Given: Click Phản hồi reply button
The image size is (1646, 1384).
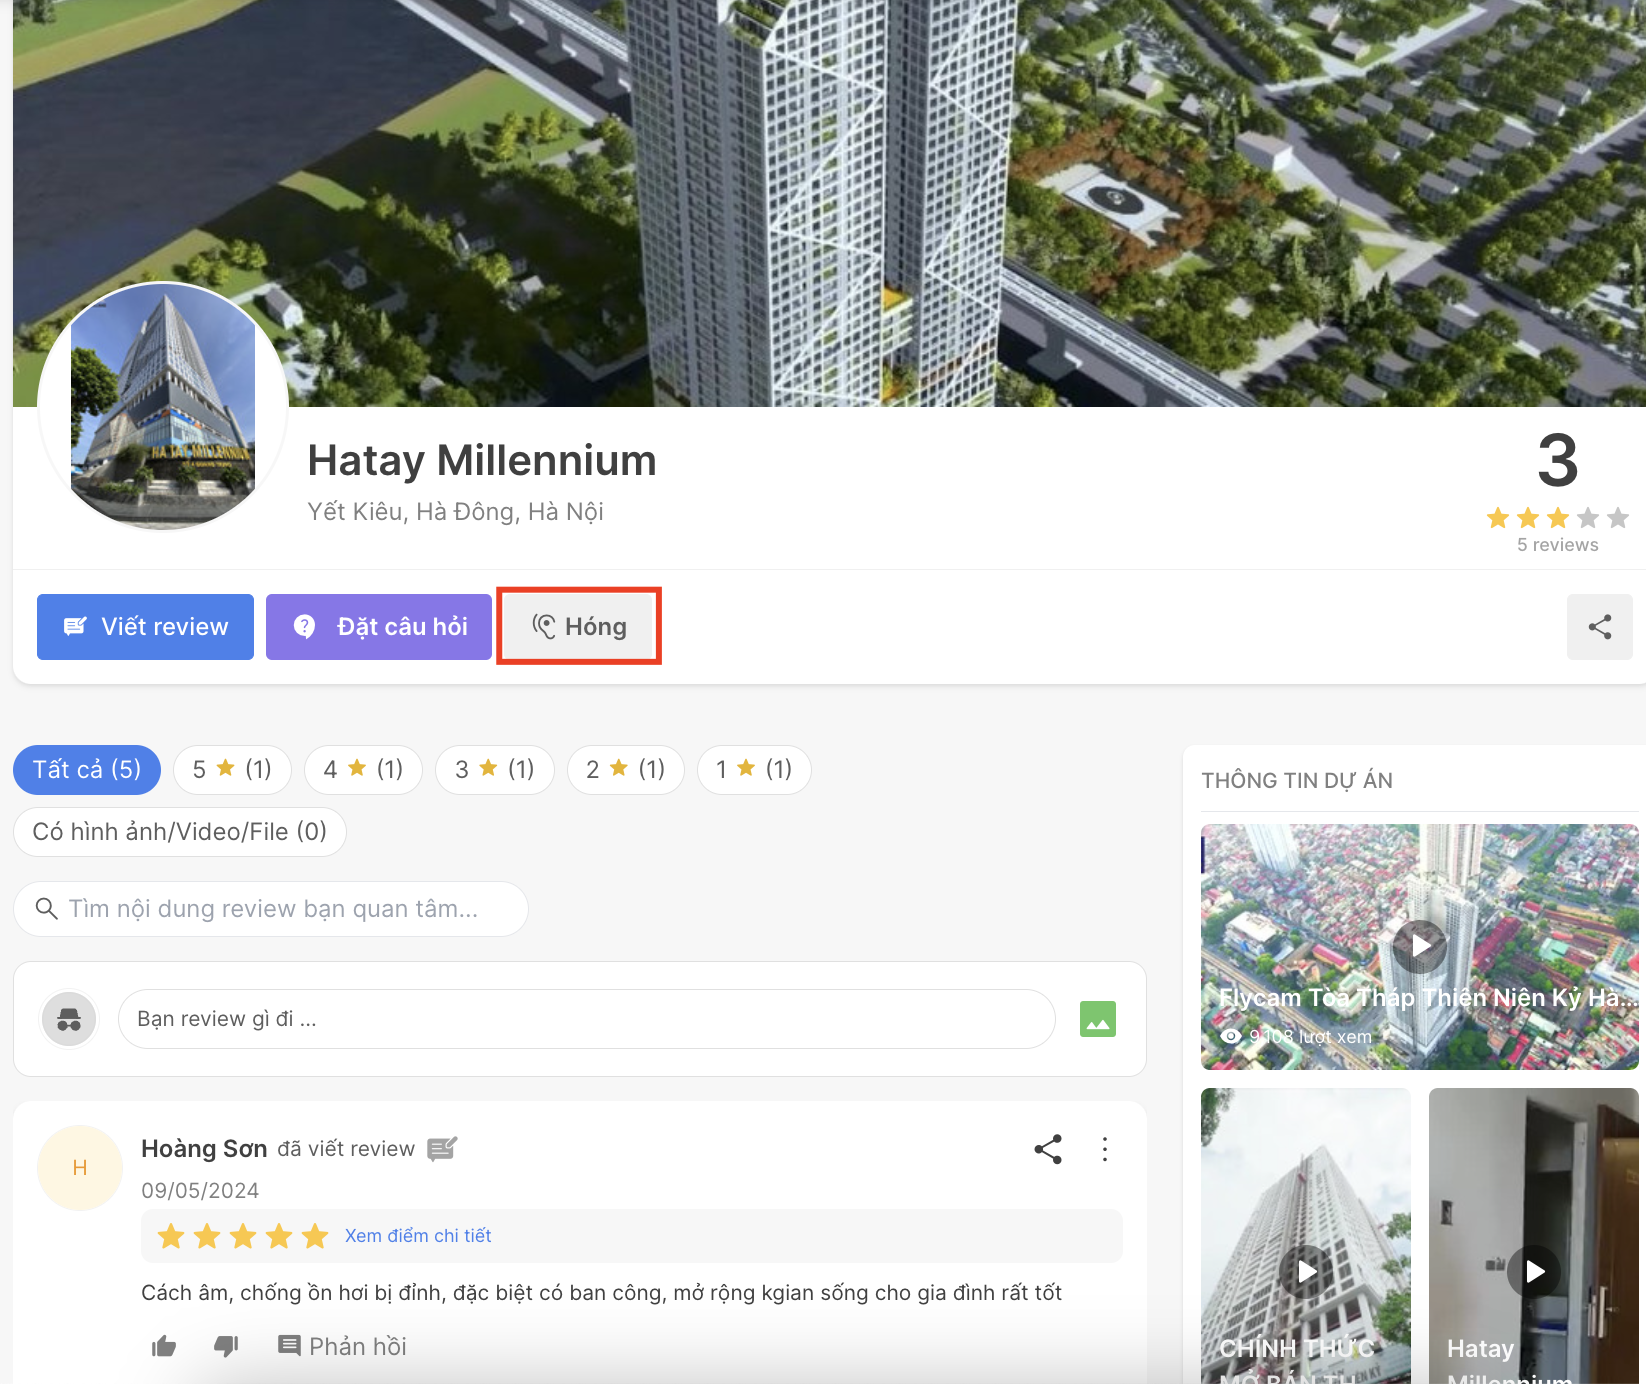Looking at the screenshot, I should 343,1346.
